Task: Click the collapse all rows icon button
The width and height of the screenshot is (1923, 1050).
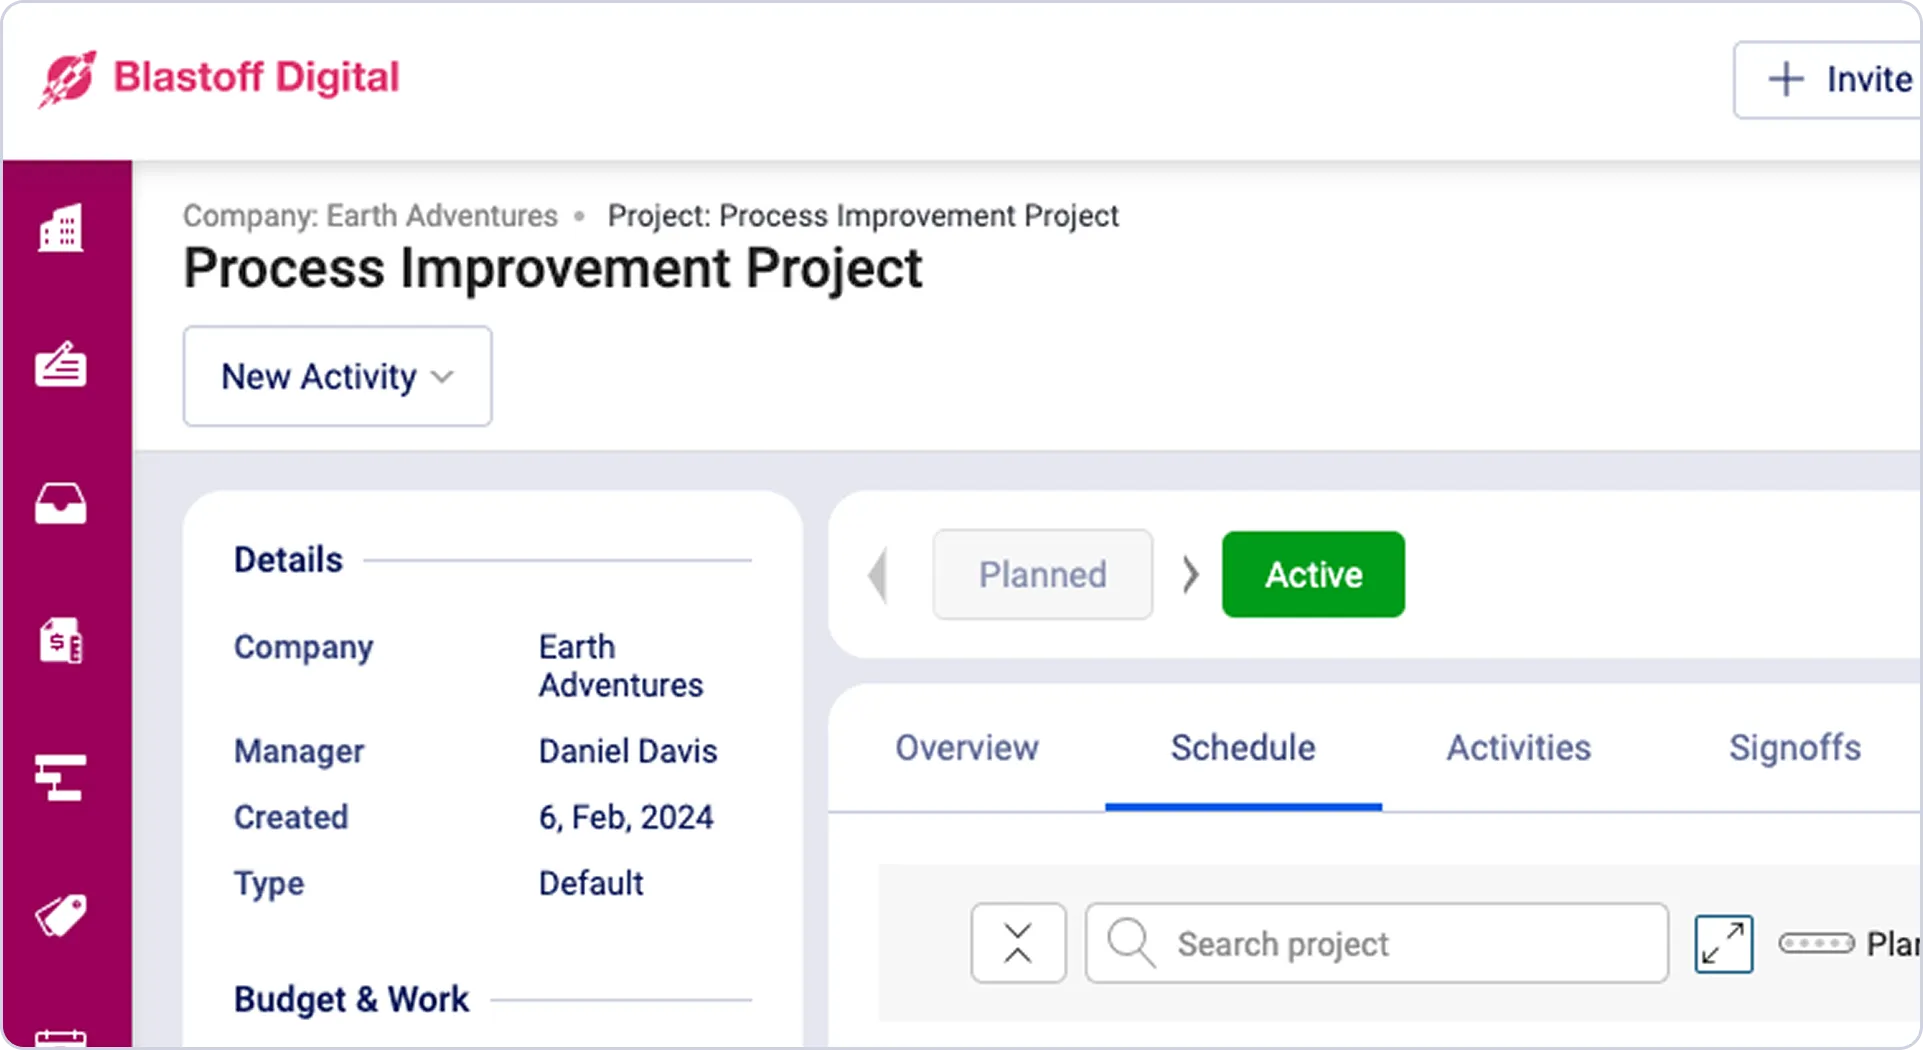Action: 1018,943
